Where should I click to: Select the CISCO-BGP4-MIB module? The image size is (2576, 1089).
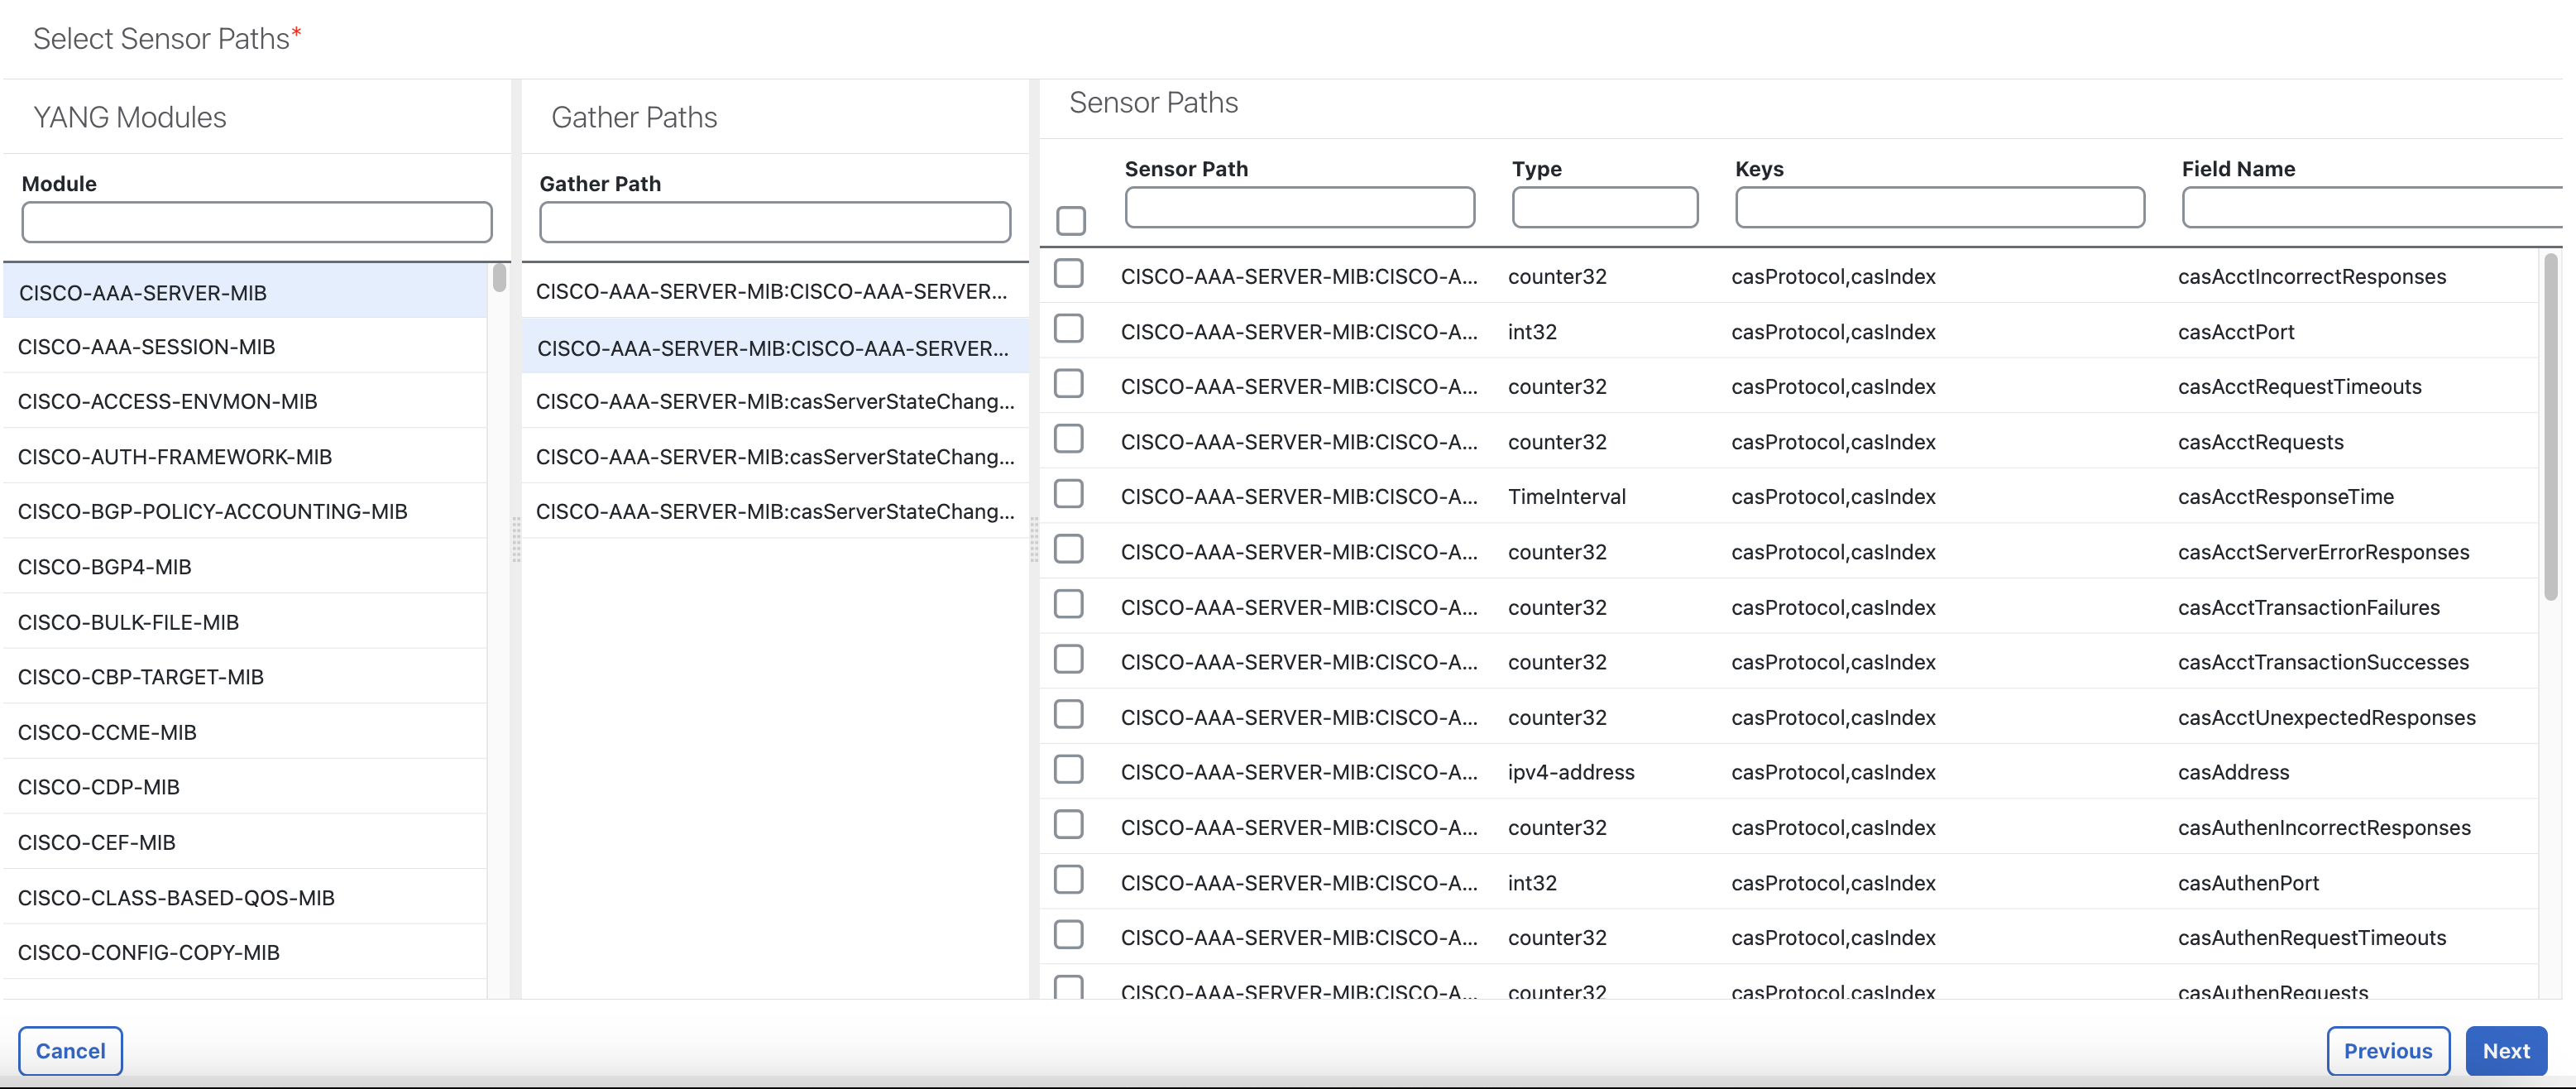coord(245,567)
